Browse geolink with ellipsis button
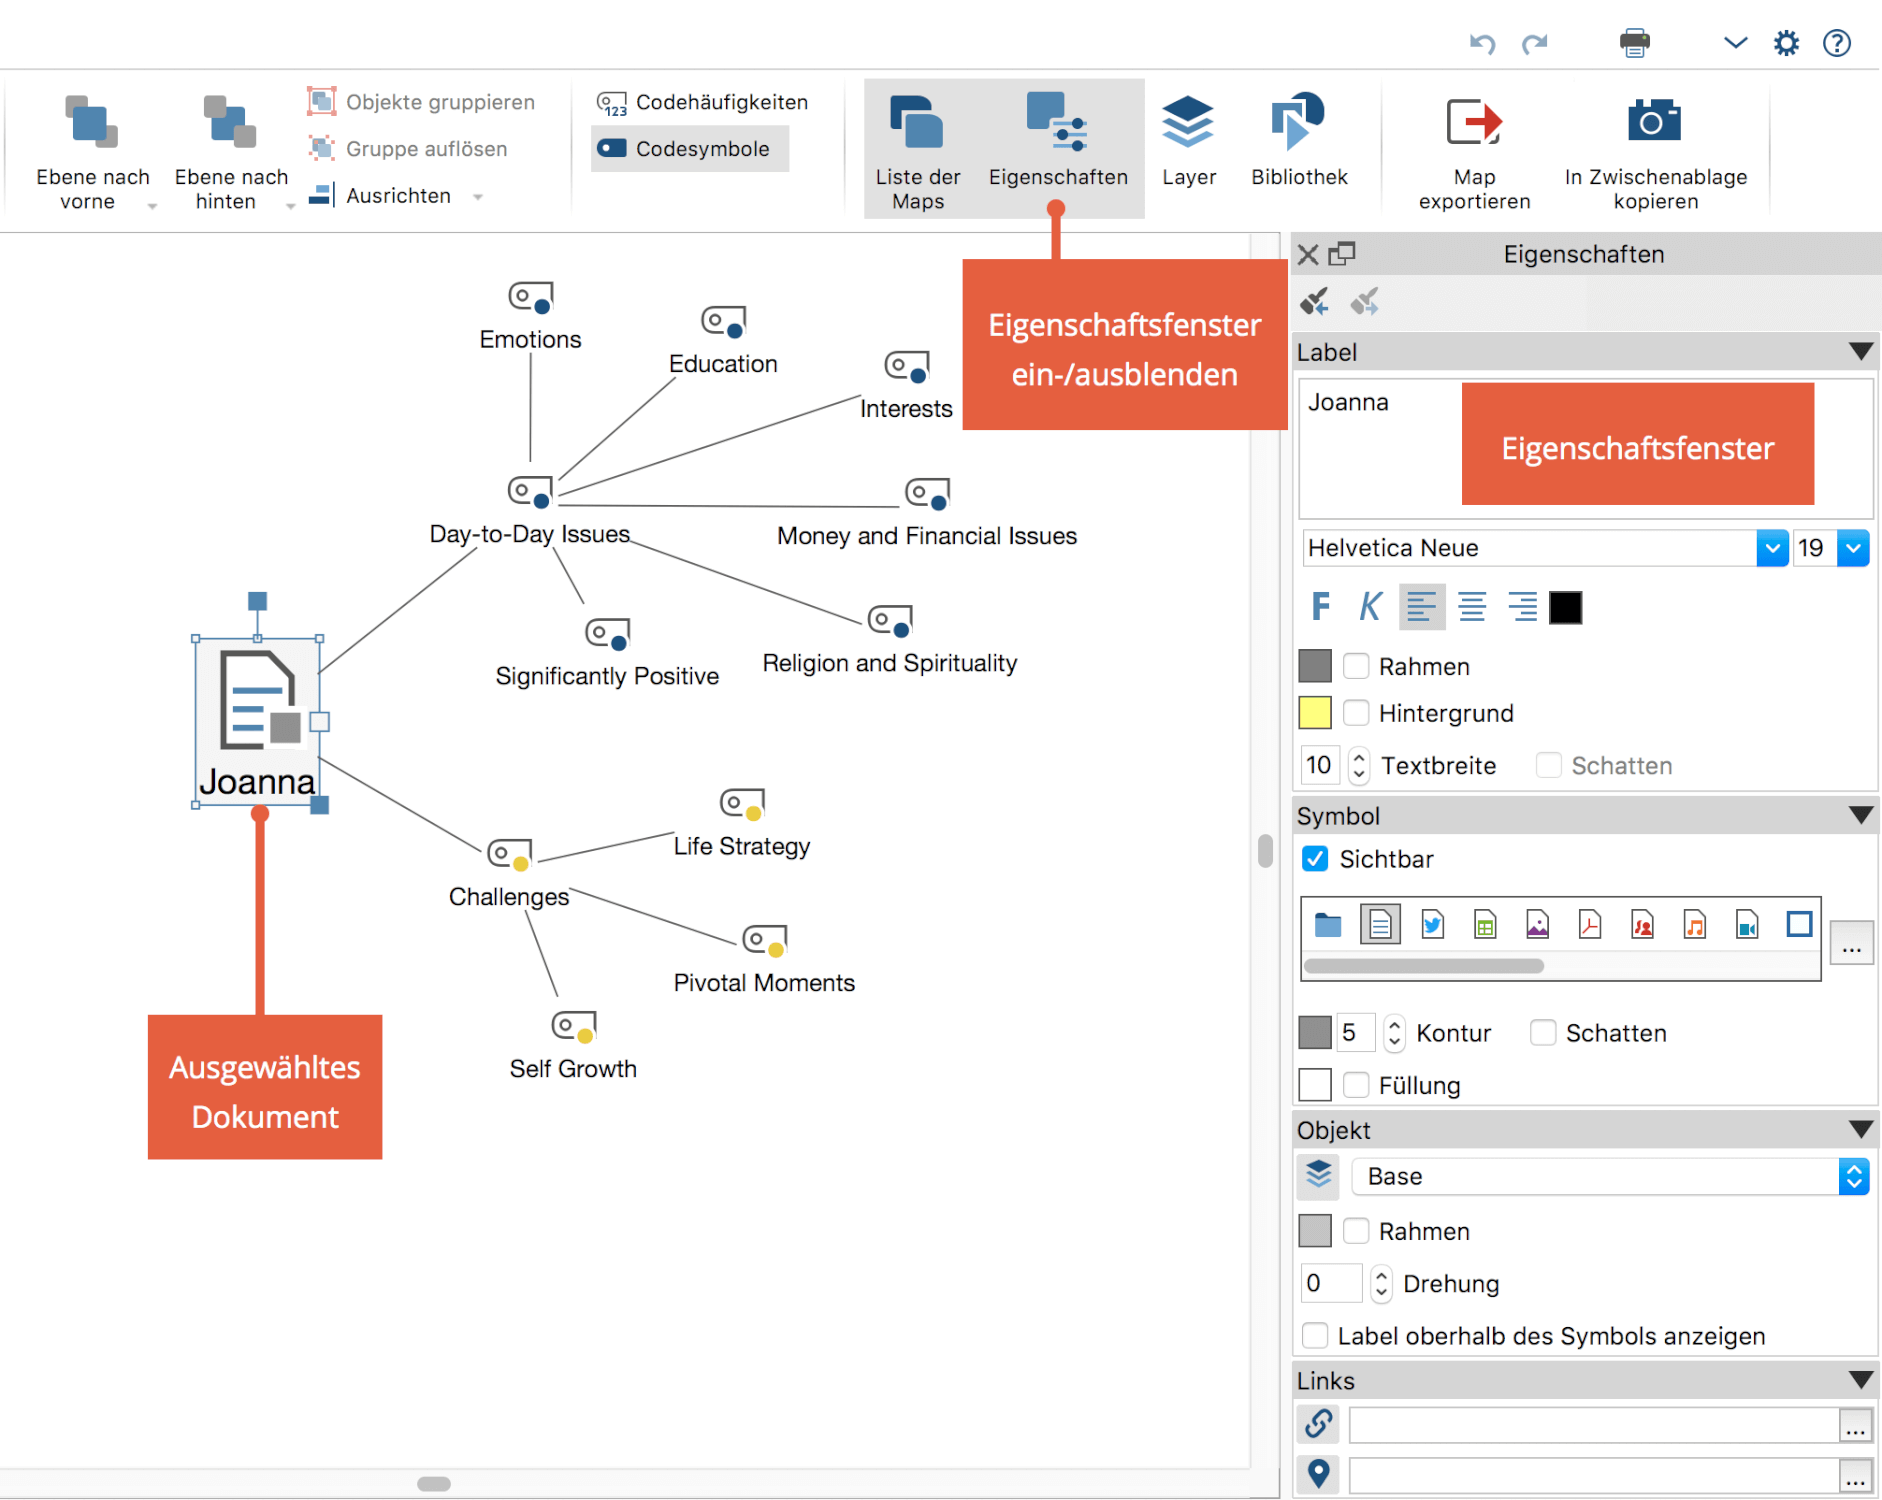 point(1856,1475)
